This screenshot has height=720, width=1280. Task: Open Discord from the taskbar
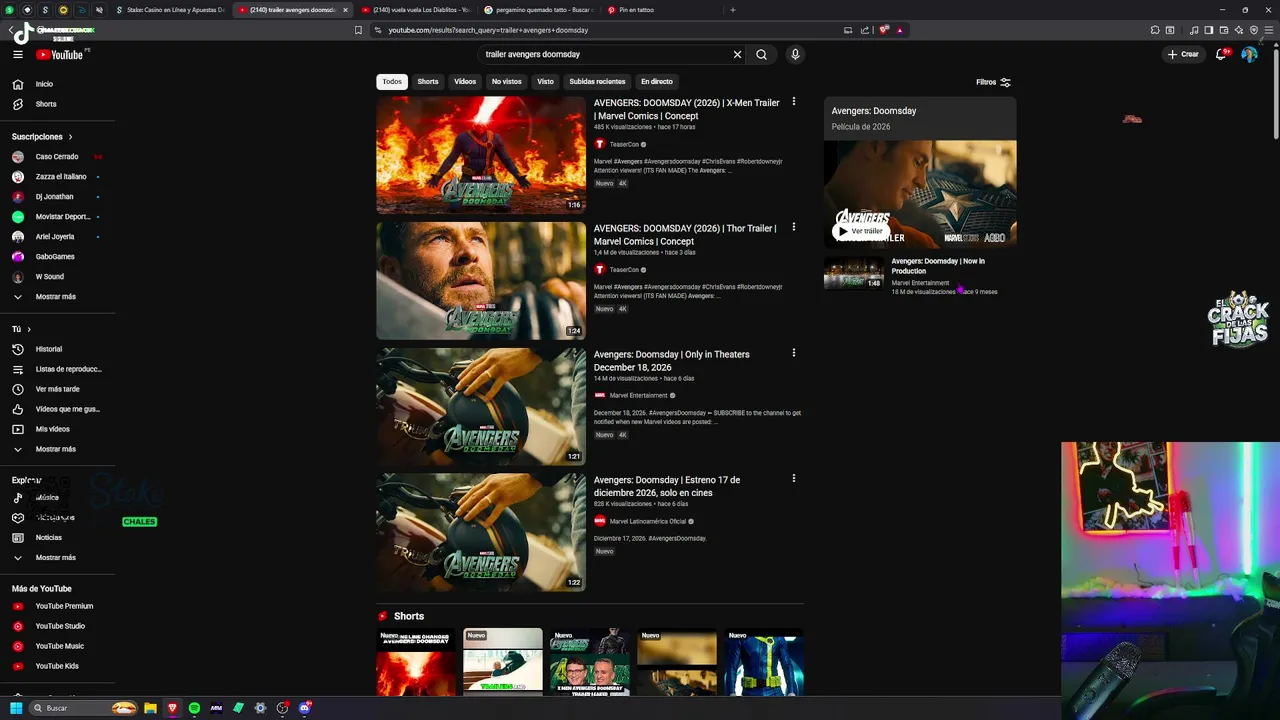tap(305, 708)
